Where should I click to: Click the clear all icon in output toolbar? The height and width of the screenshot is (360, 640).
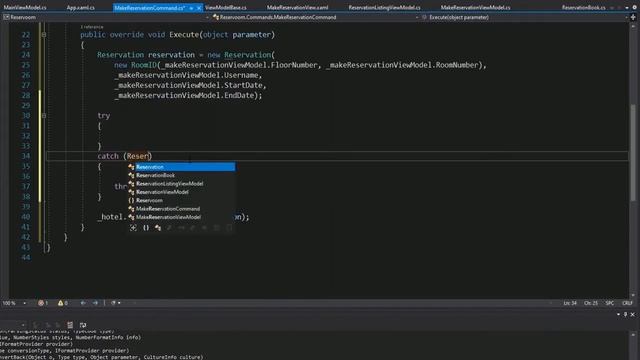tap(70, 325)
